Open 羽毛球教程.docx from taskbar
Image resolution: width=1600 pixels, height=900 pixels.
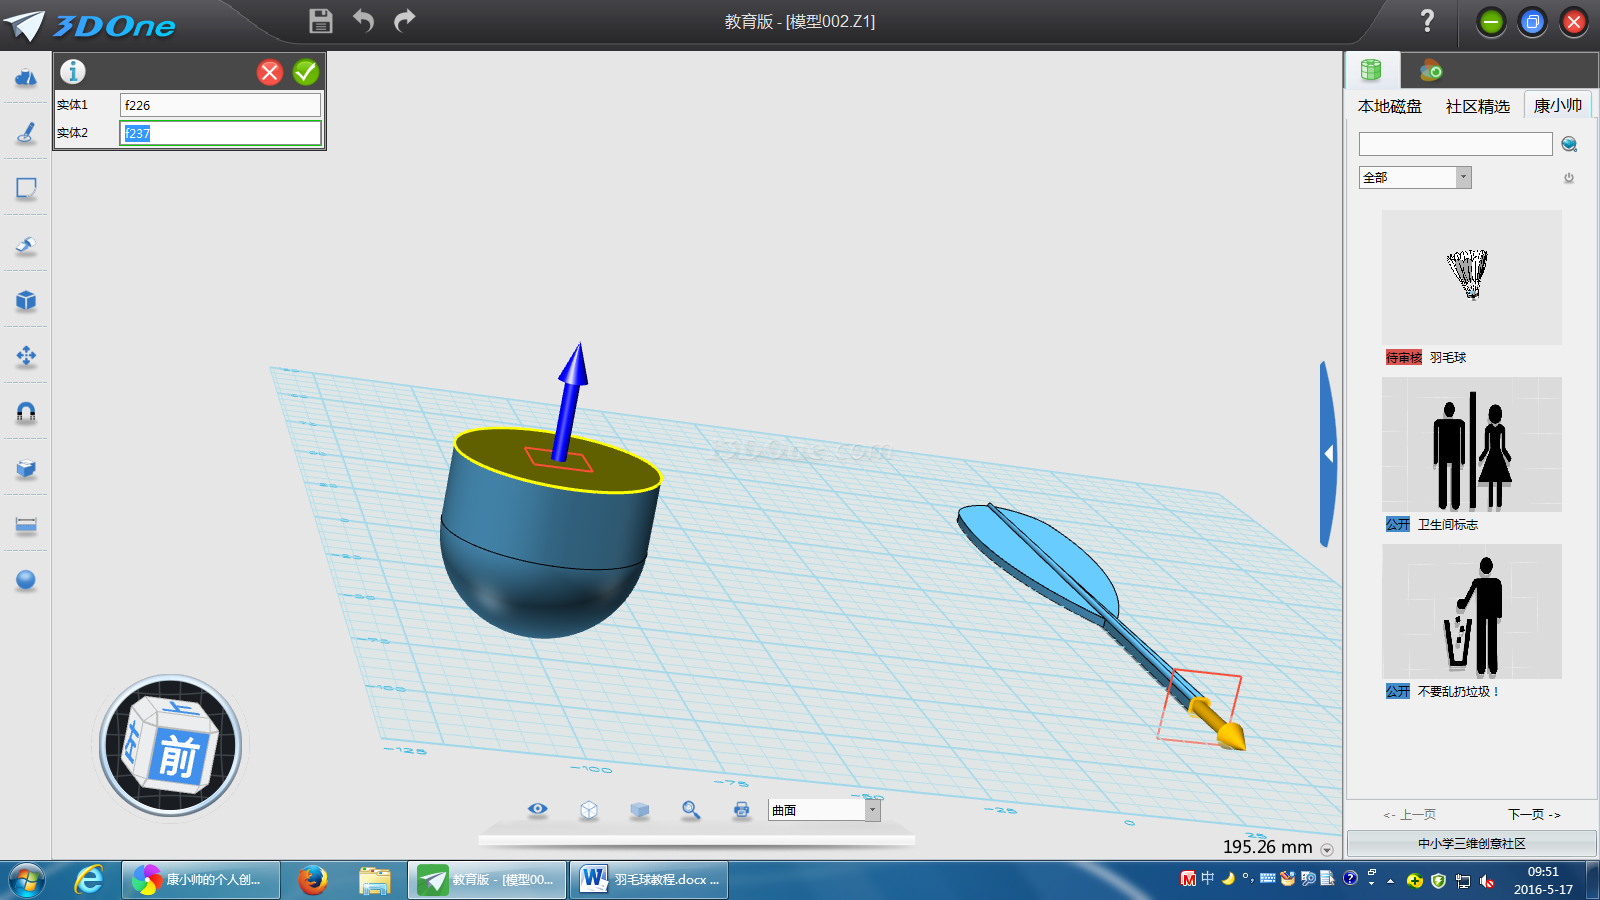point(650,880)
